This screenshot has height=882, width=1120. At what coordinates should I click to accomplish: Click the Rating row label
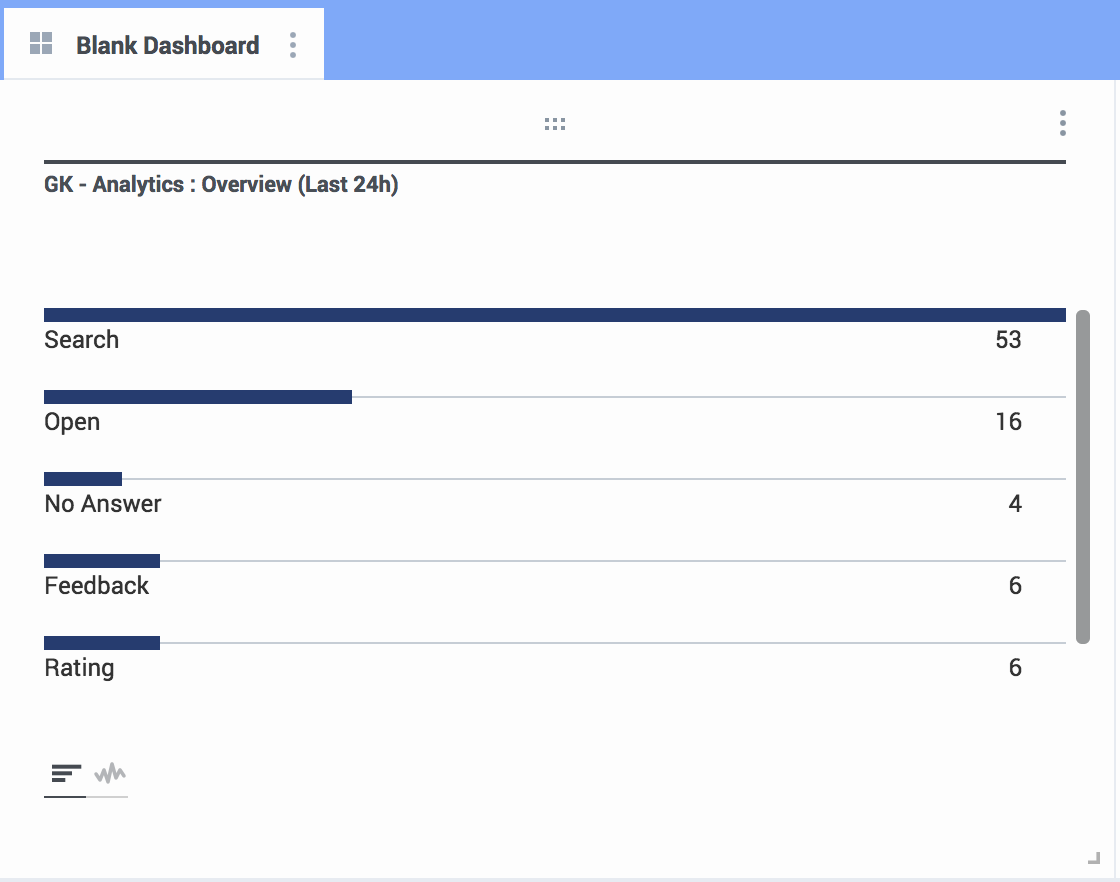click(79, 668)
